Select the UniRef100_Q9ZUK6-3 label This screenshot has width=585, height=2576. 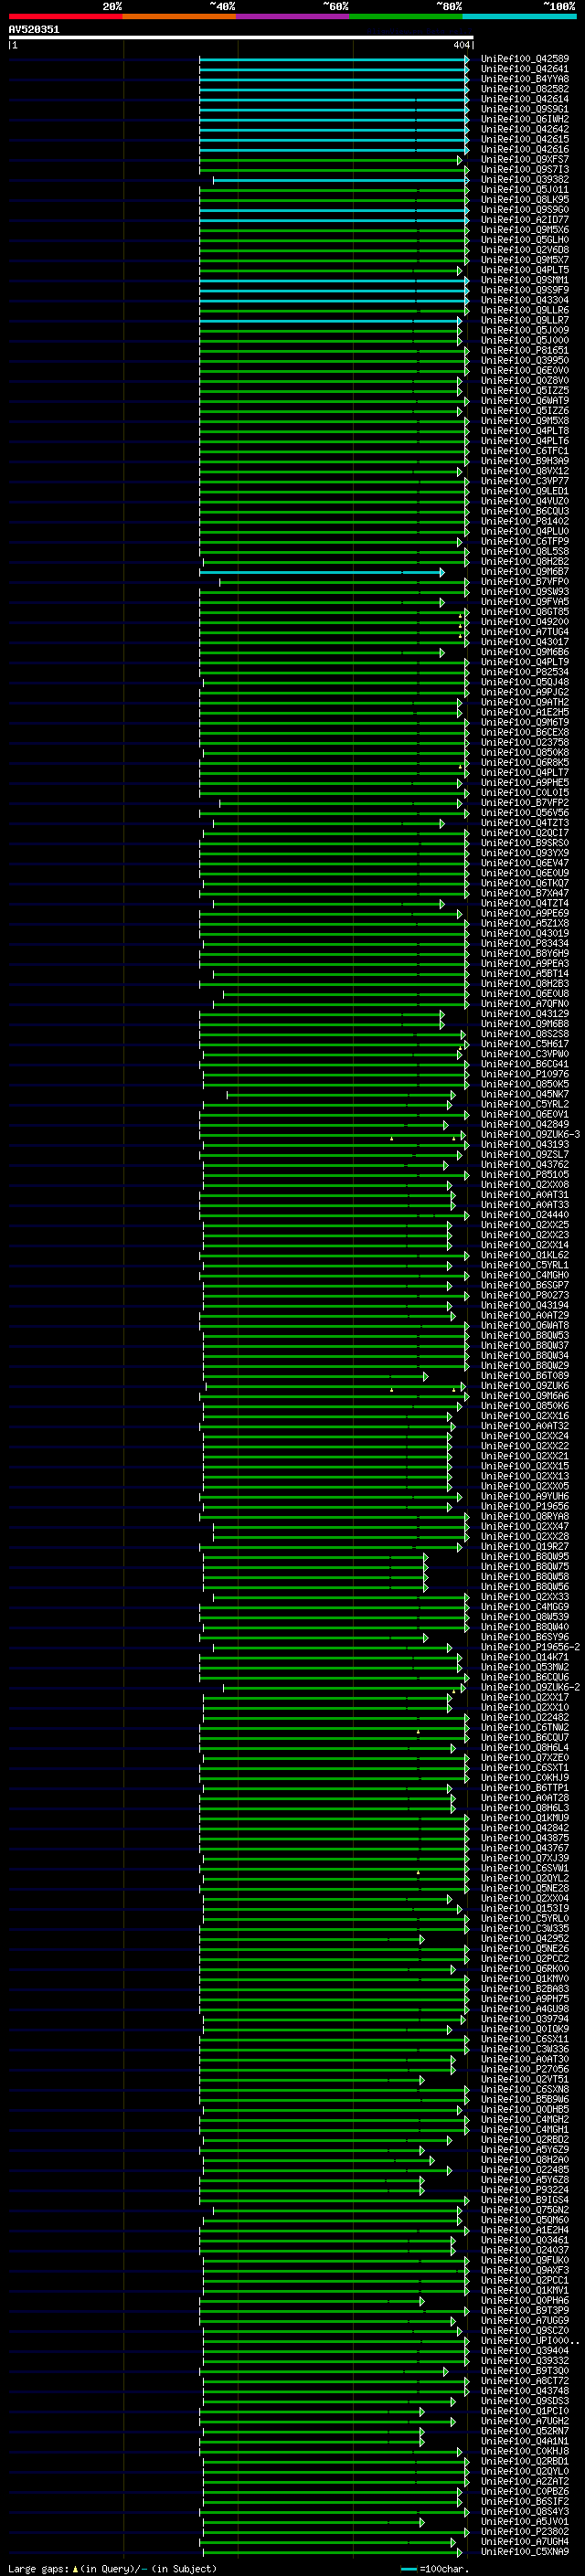tap(530, 1134)
